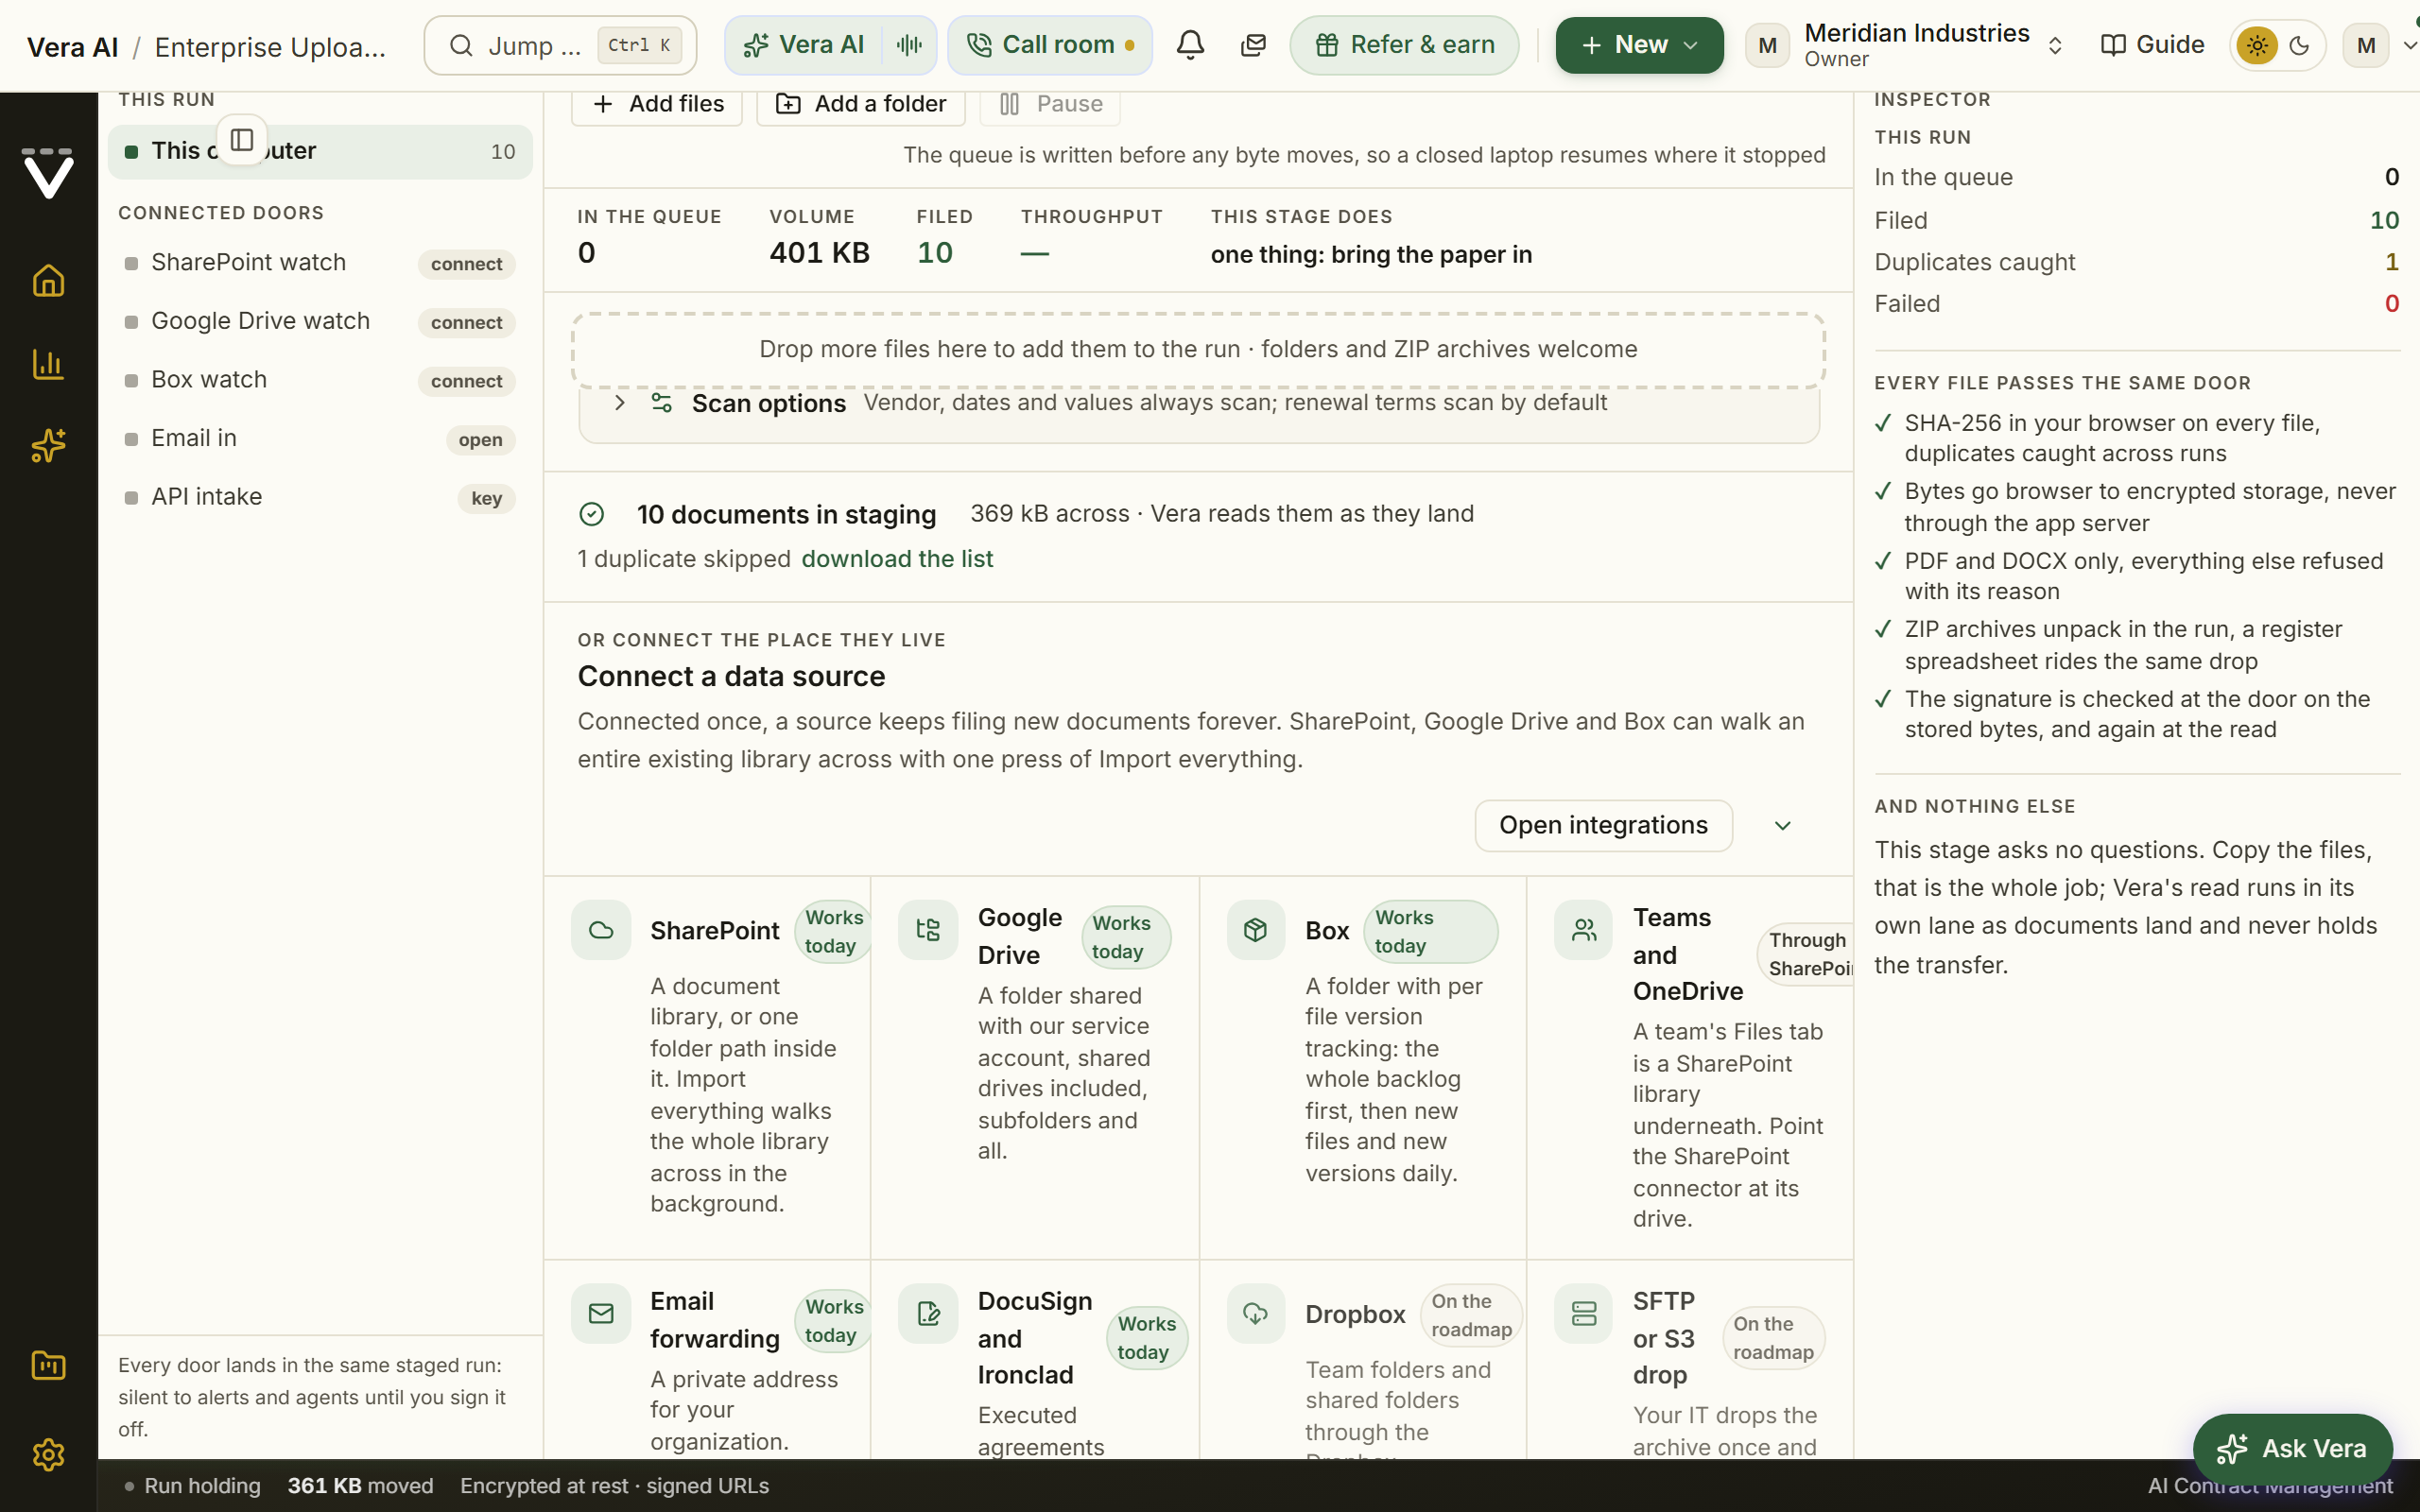
Task: Select This computer run source
Action: 320,152
